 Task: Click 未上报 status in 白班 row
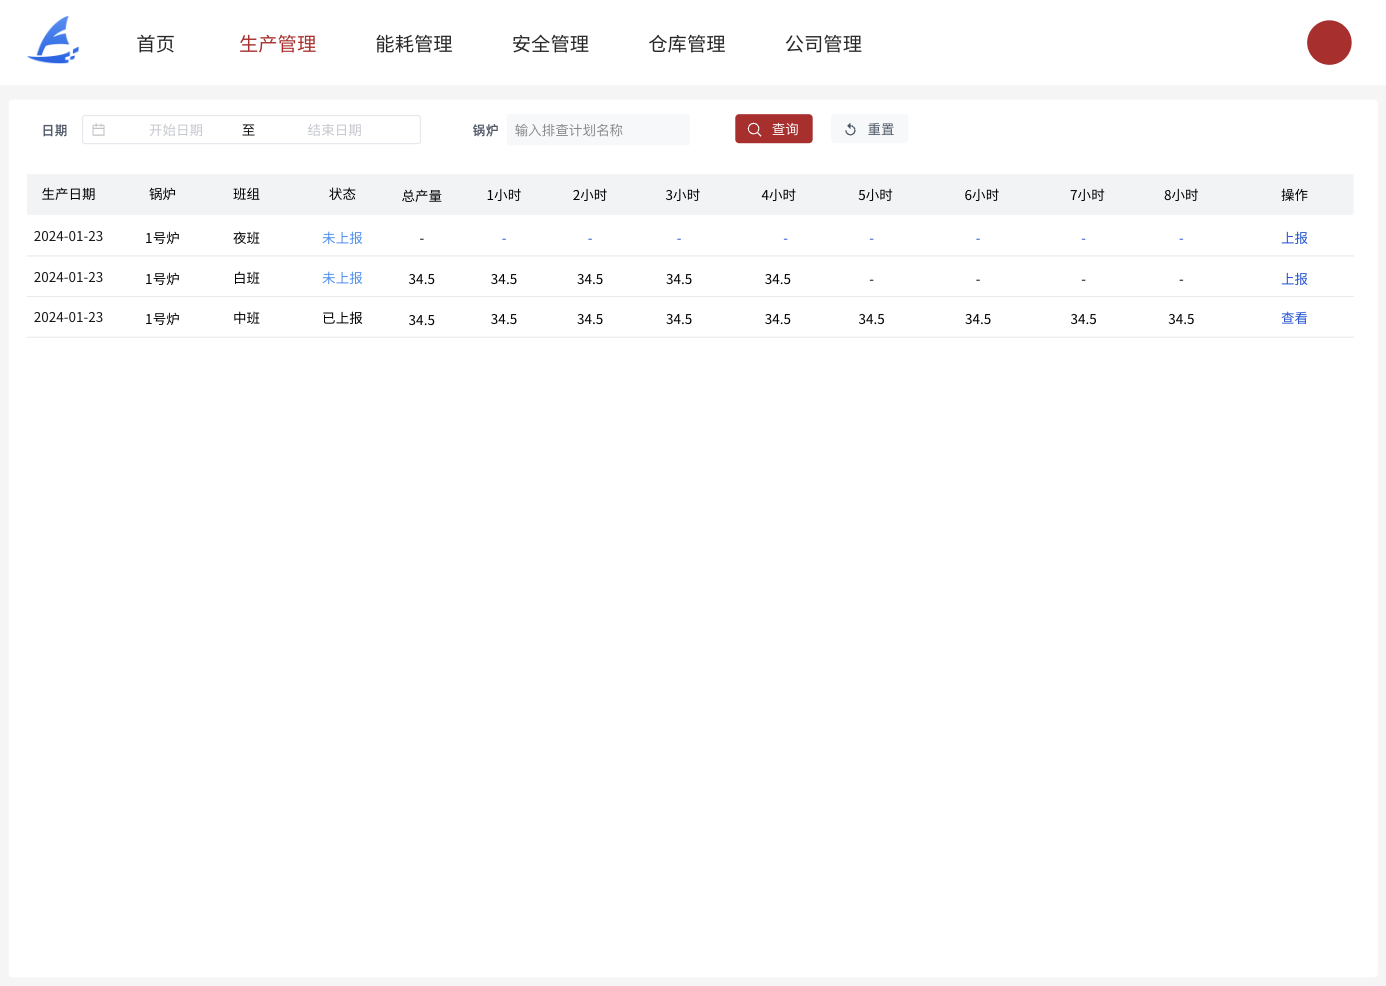pos(342,278)
